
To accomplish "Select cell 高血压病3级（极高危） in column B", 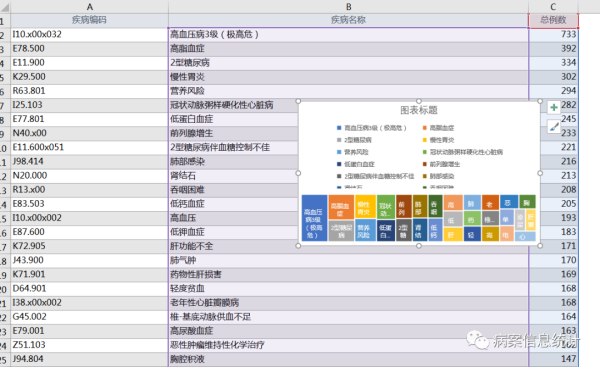I will point(349,34).
